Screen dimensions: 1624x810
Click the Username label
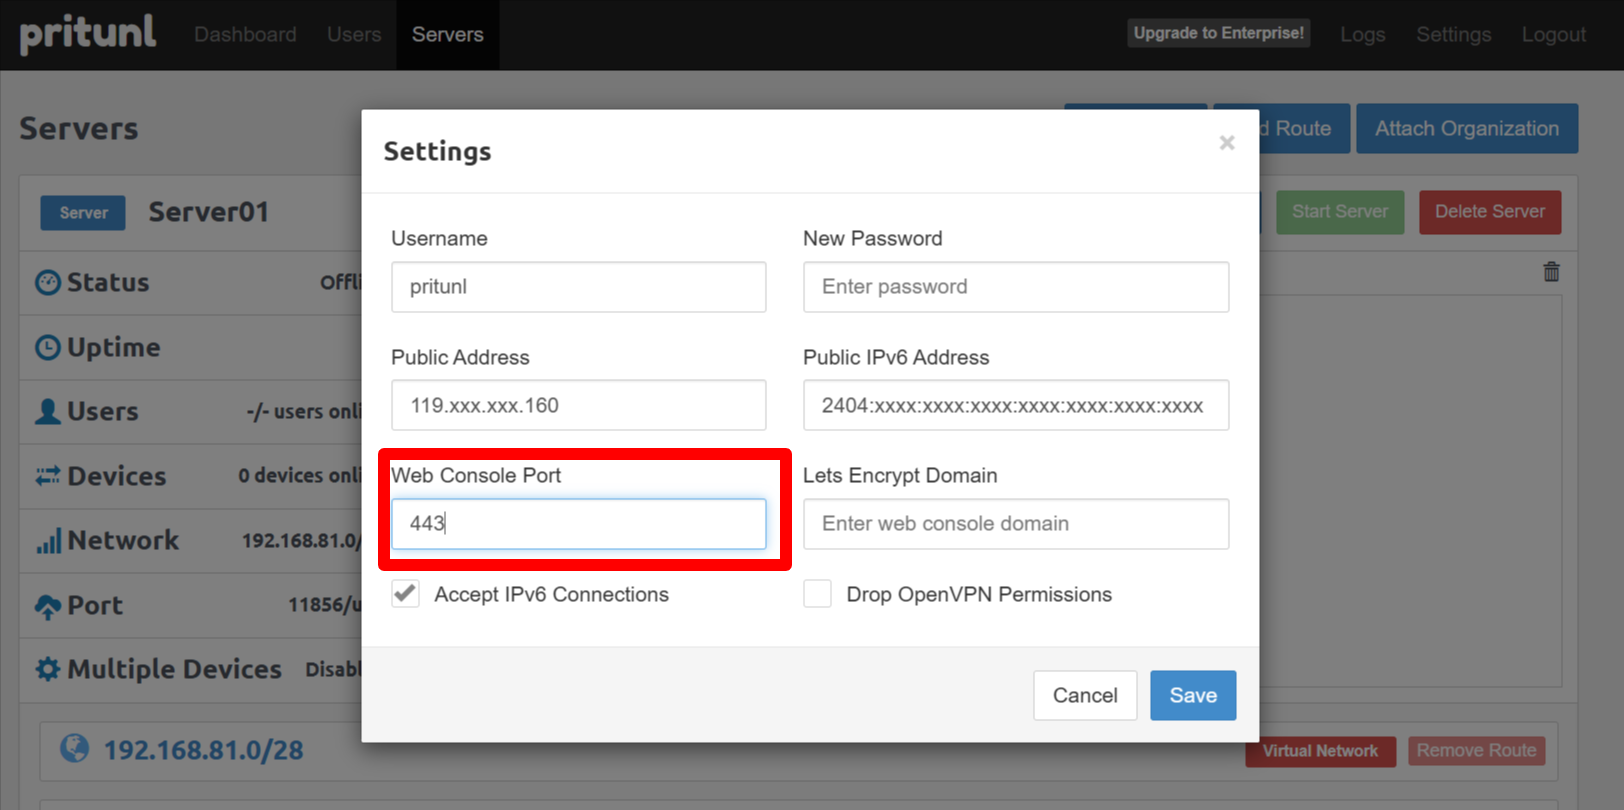pyautogui.click(x=439, y=238)
